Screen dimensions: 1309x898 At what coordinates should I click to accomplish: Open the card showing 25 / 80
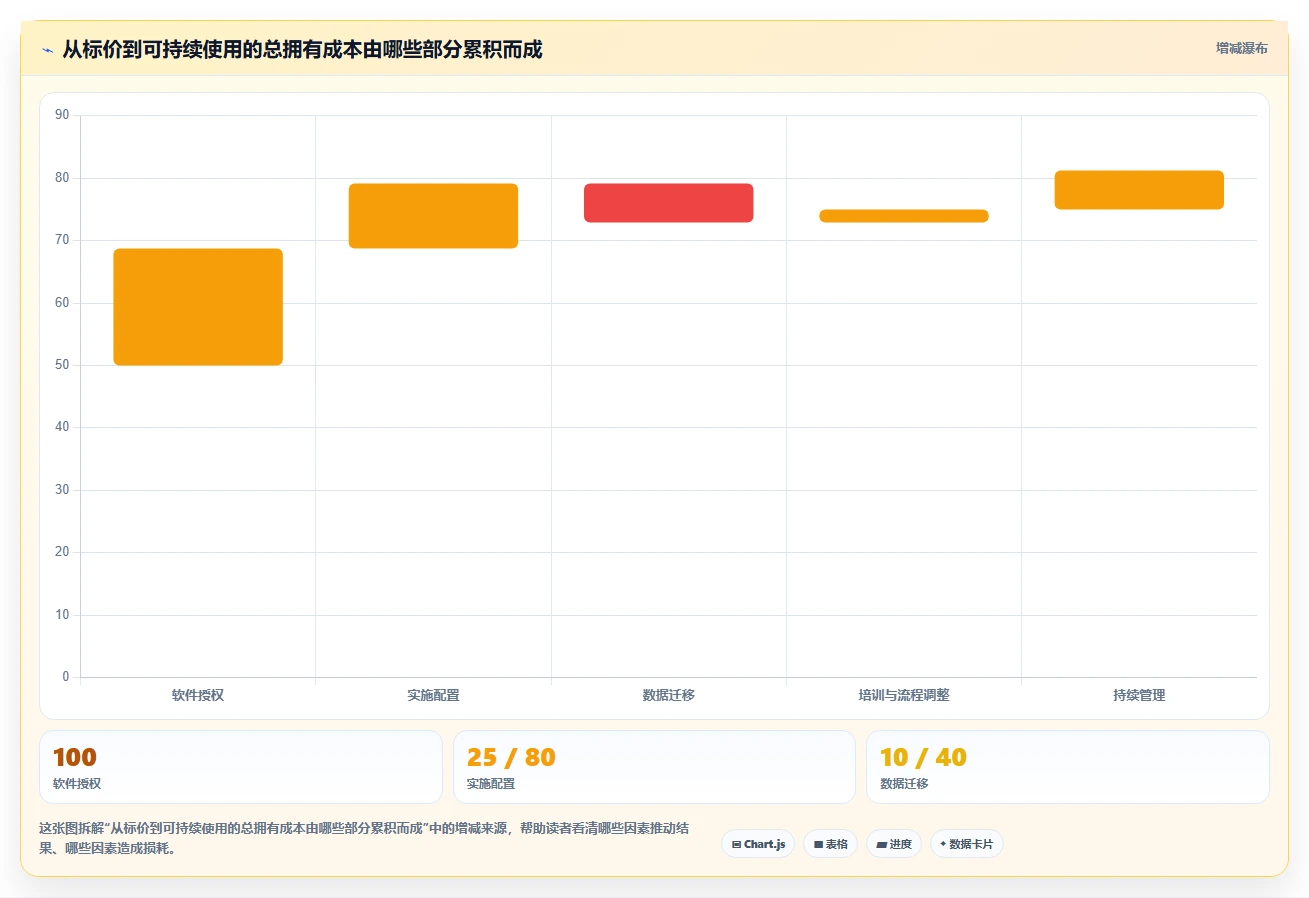(x=654, y=767)
